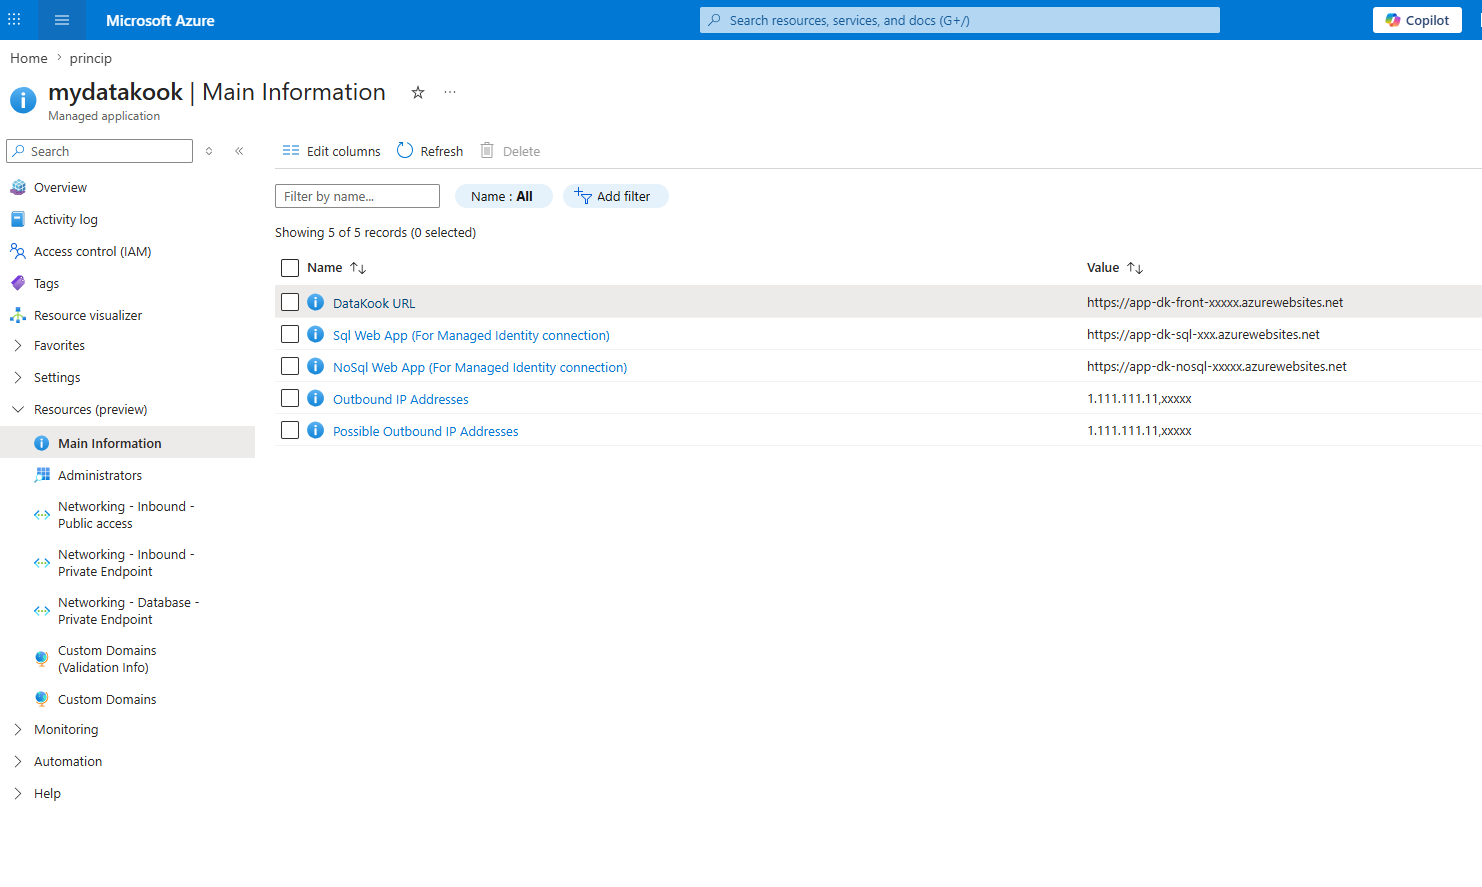
Task: Click the info icon on Outbound IP Addresses row
Action: point(315,398)
